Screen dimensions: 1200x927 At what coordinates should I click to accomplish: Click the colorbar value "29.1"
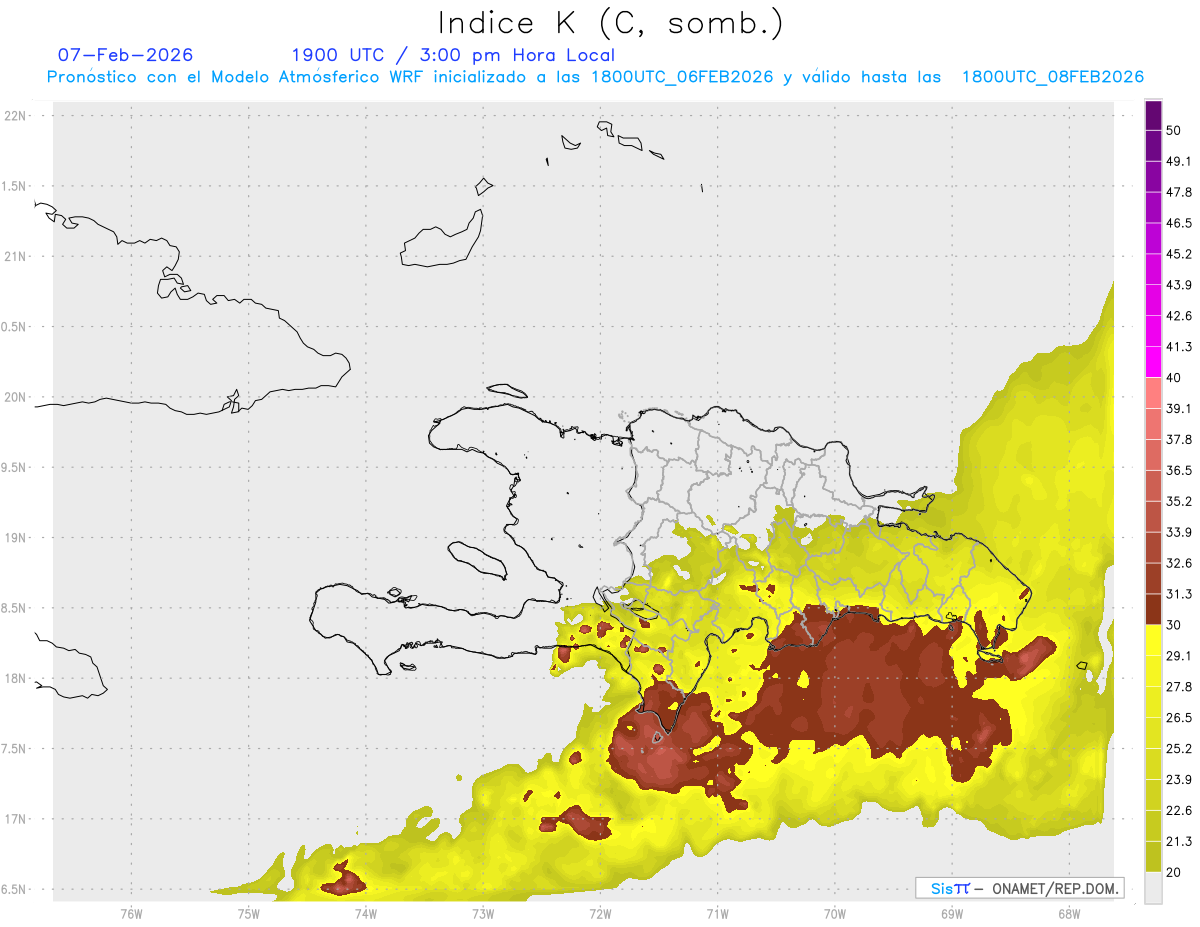1179,656
